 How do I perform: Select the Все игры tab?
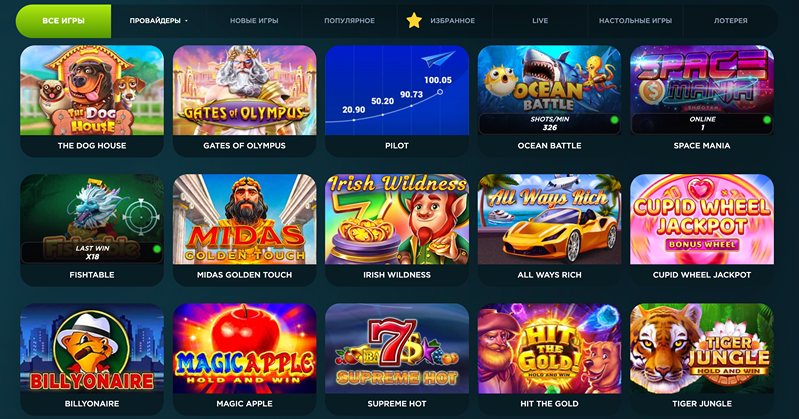[x=64, y=21]
